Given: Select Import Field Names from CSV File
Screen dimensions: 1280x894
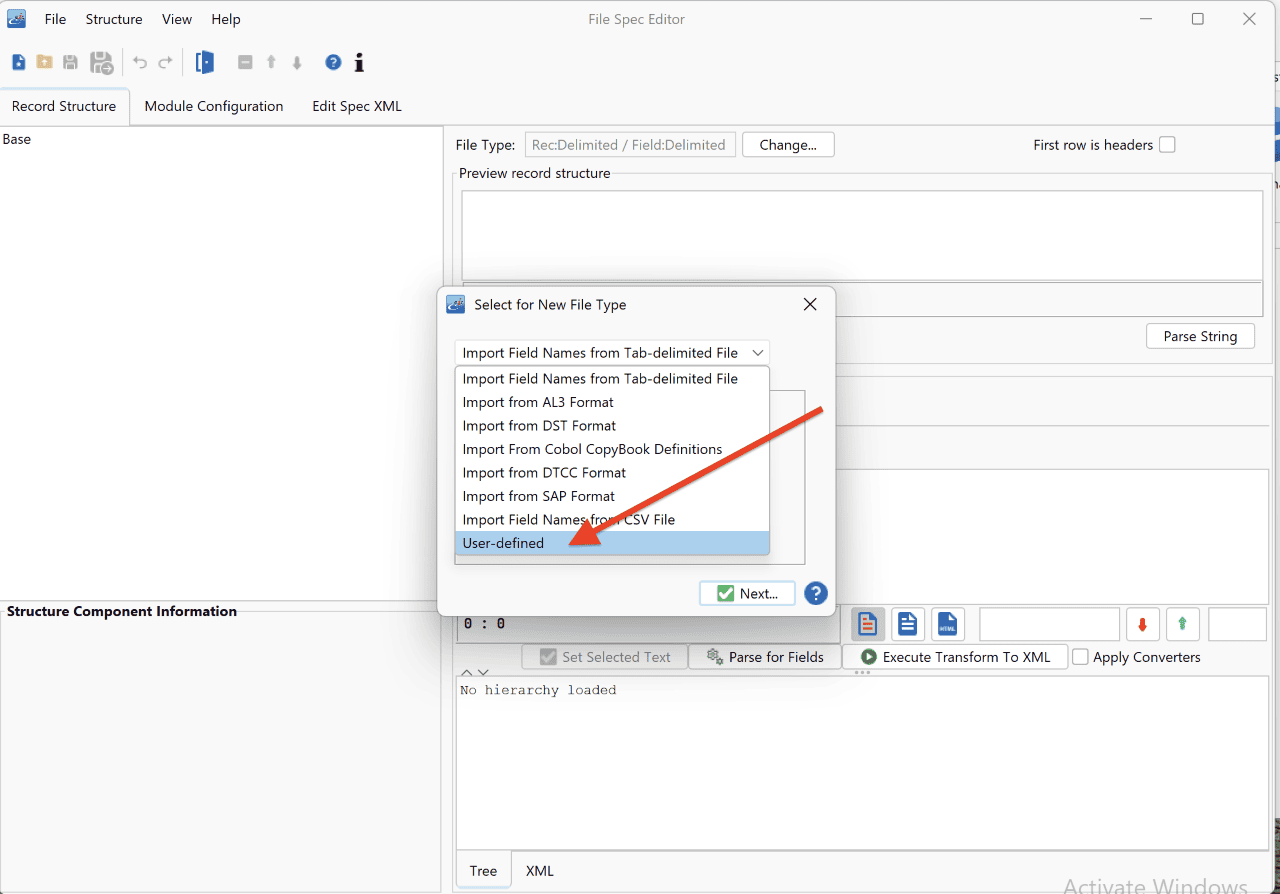Looking at the screenshot, I should tap(612, 520).
